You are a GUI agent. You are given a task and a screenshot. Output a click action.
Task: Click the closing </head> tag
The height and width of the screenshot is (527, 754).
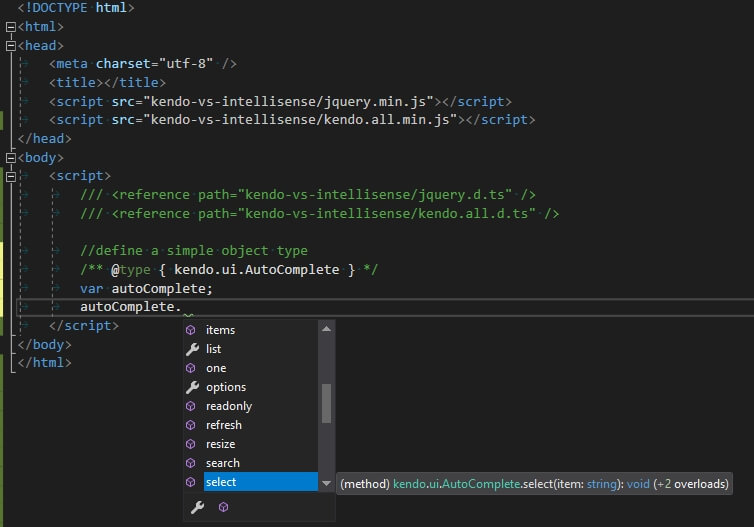(45, 139)
